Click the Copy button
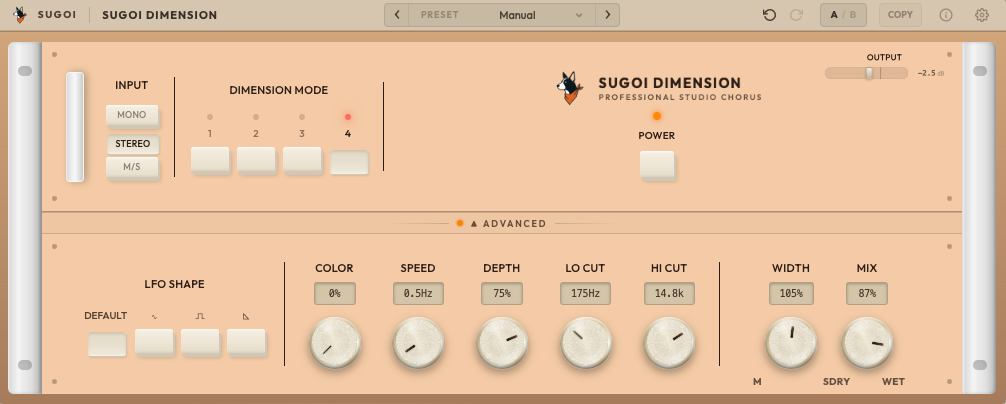Screen dimensions: 1006x404 [900, 15]
